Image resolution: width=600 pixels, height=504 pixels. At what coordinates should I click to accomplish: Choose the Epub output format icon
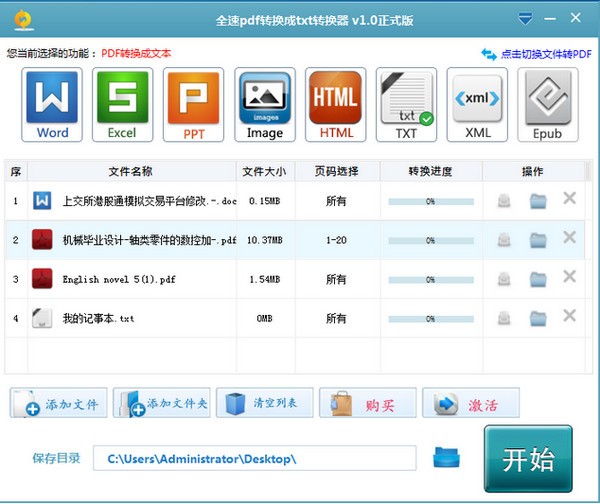[x=547, y=105]
